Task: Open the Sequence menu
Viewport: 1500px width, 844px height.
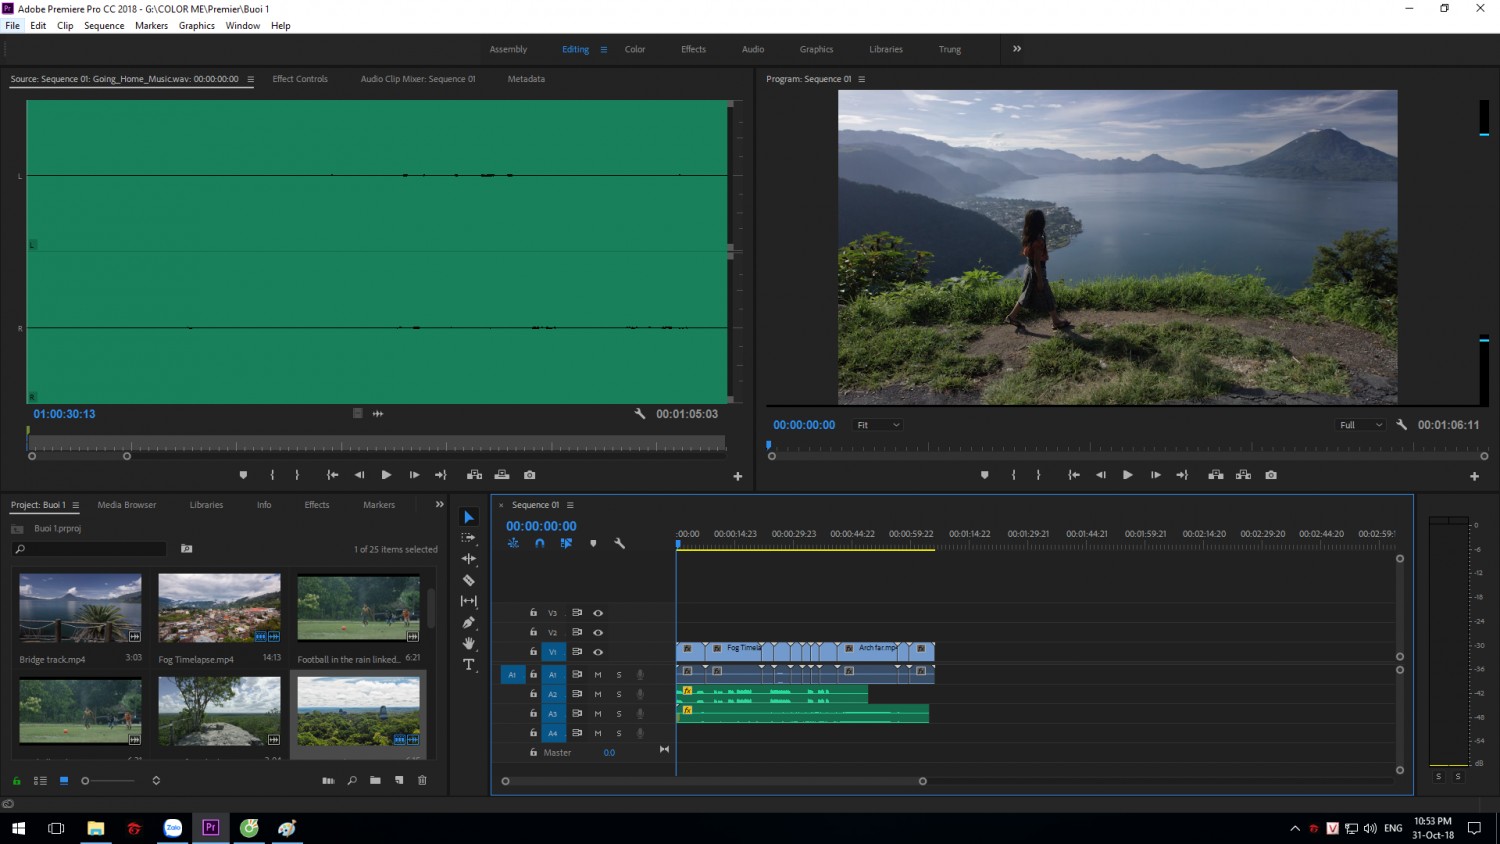Action: (104, 26)
